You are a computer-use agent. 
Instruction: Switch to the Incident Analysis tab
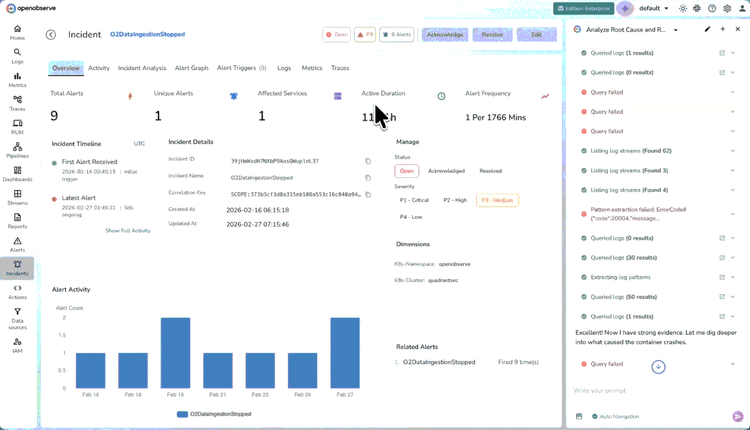(142, 68)
